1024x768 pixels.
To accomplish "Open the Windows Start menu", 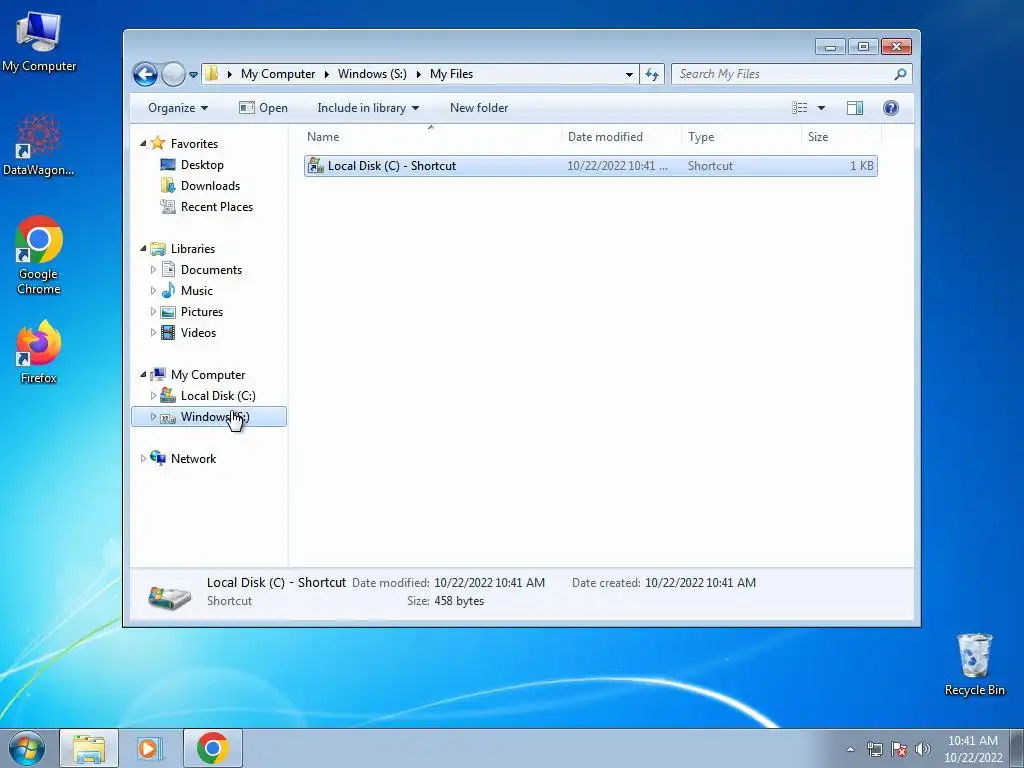I will click(27, 748).
